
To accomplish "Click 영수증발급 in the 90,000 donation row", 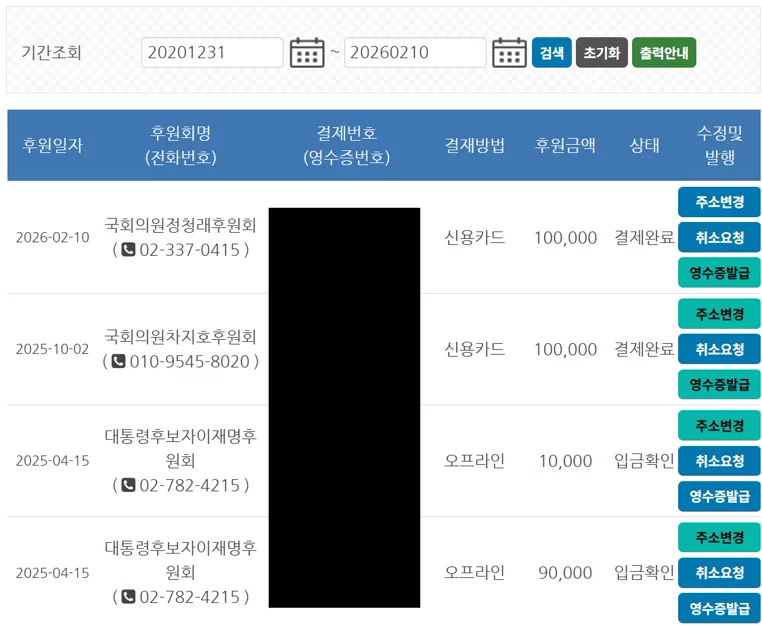I will tap(719, 608).
